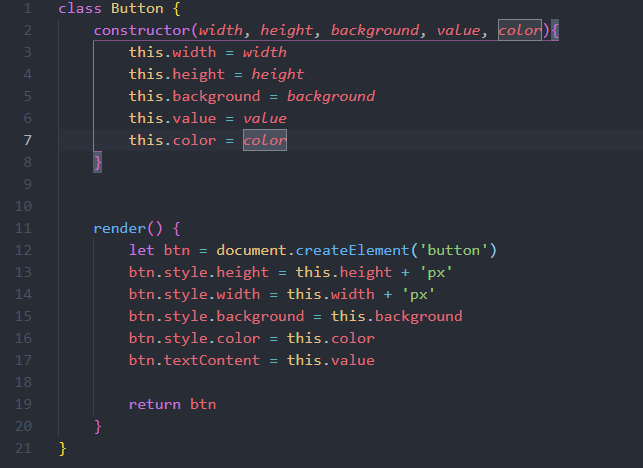Click the Button class name
643x468 pixels.
(137, 8)
